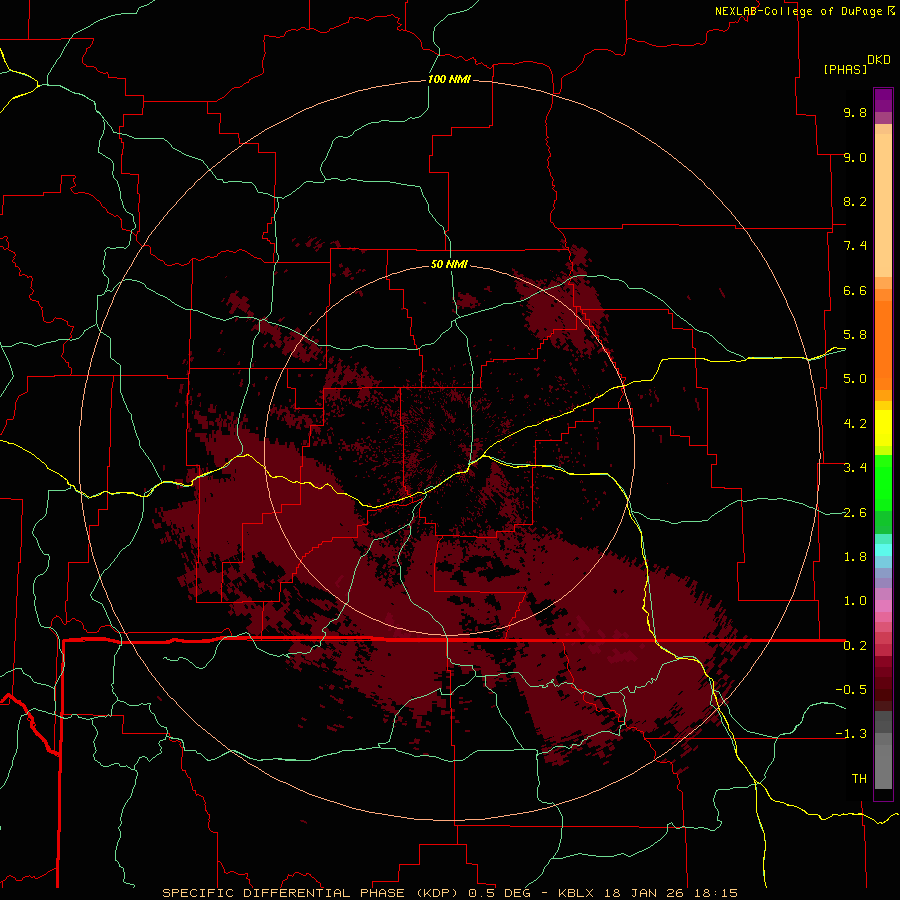Click the 3.4 color scale value
900x900 pixels.
855,468
